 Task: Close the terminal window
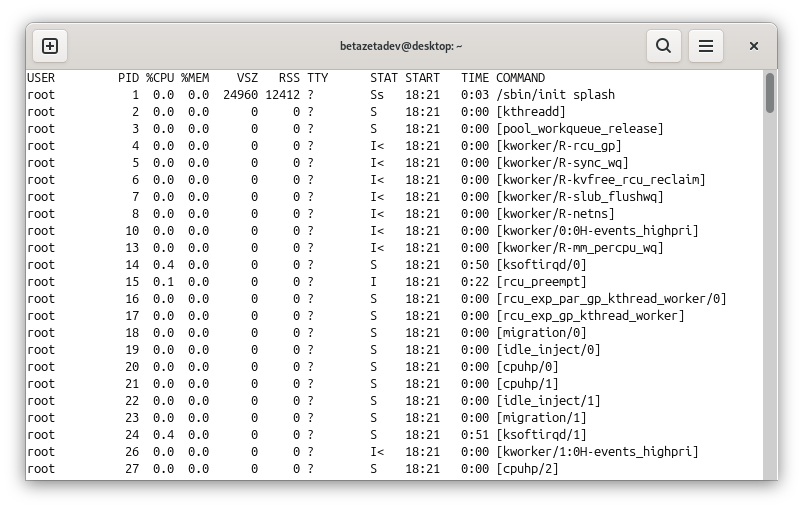(754, 46)
